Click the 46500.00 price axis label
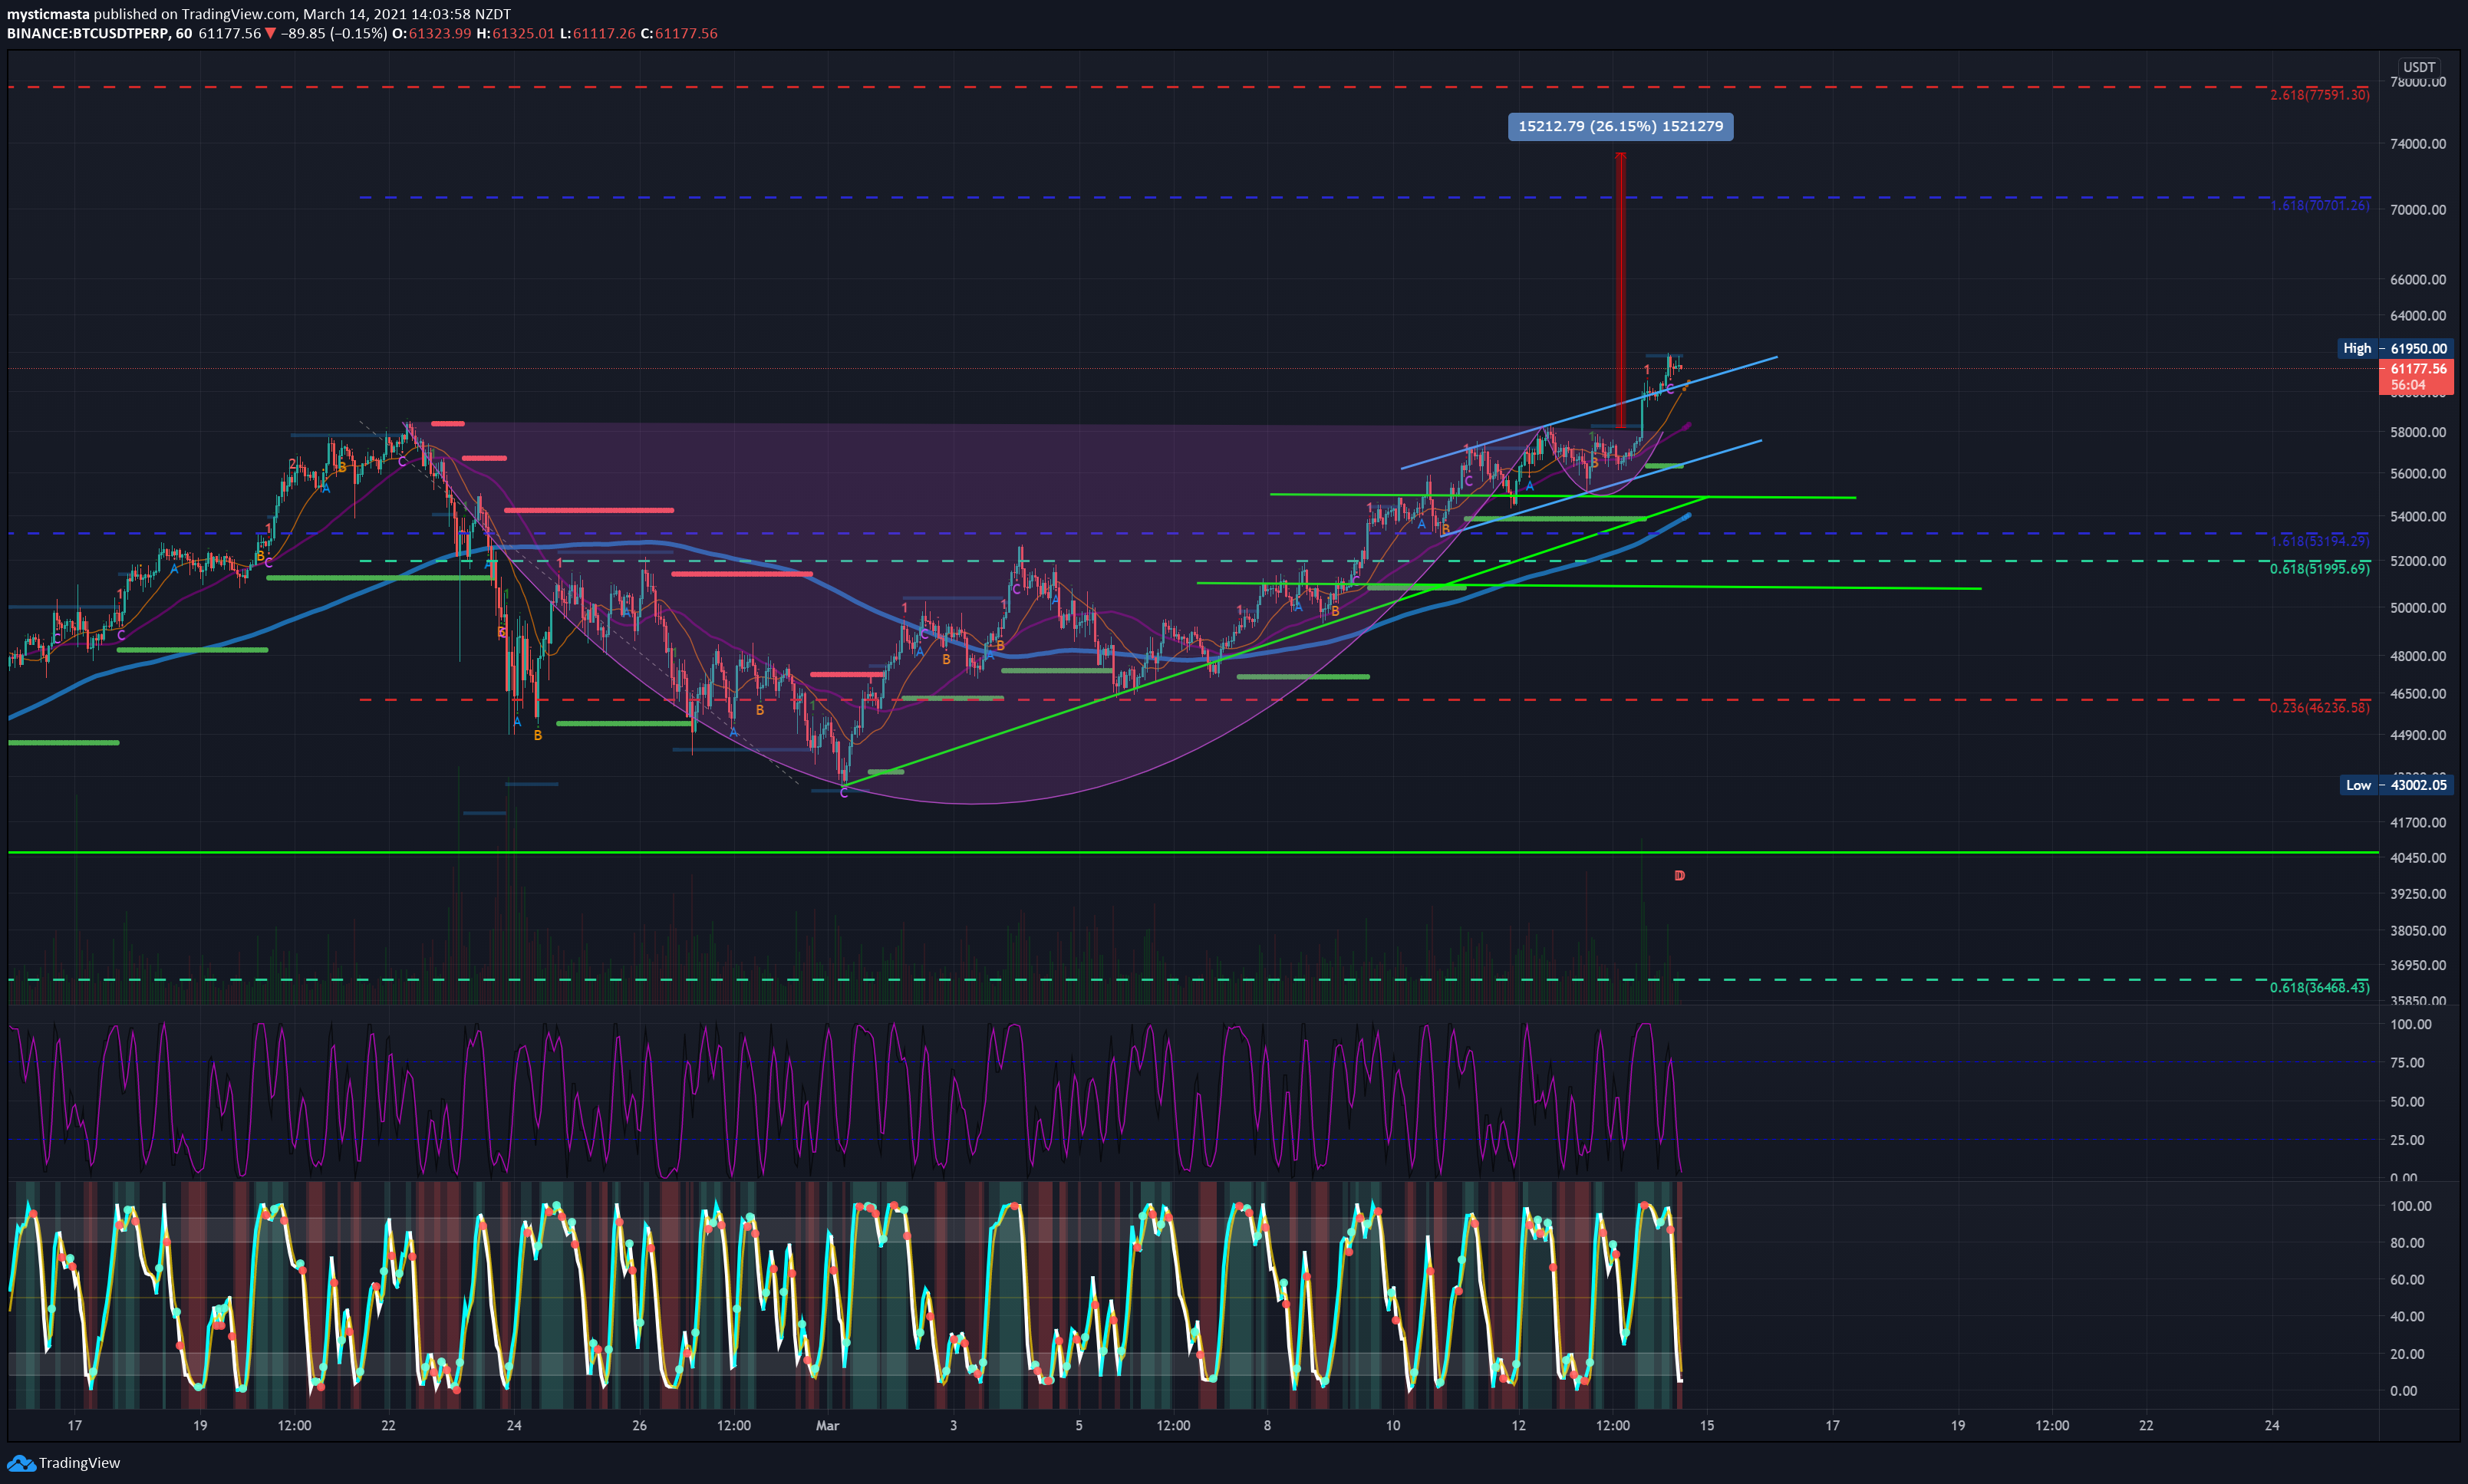The image size is (2468, 1484). [x=2418, y=694]
